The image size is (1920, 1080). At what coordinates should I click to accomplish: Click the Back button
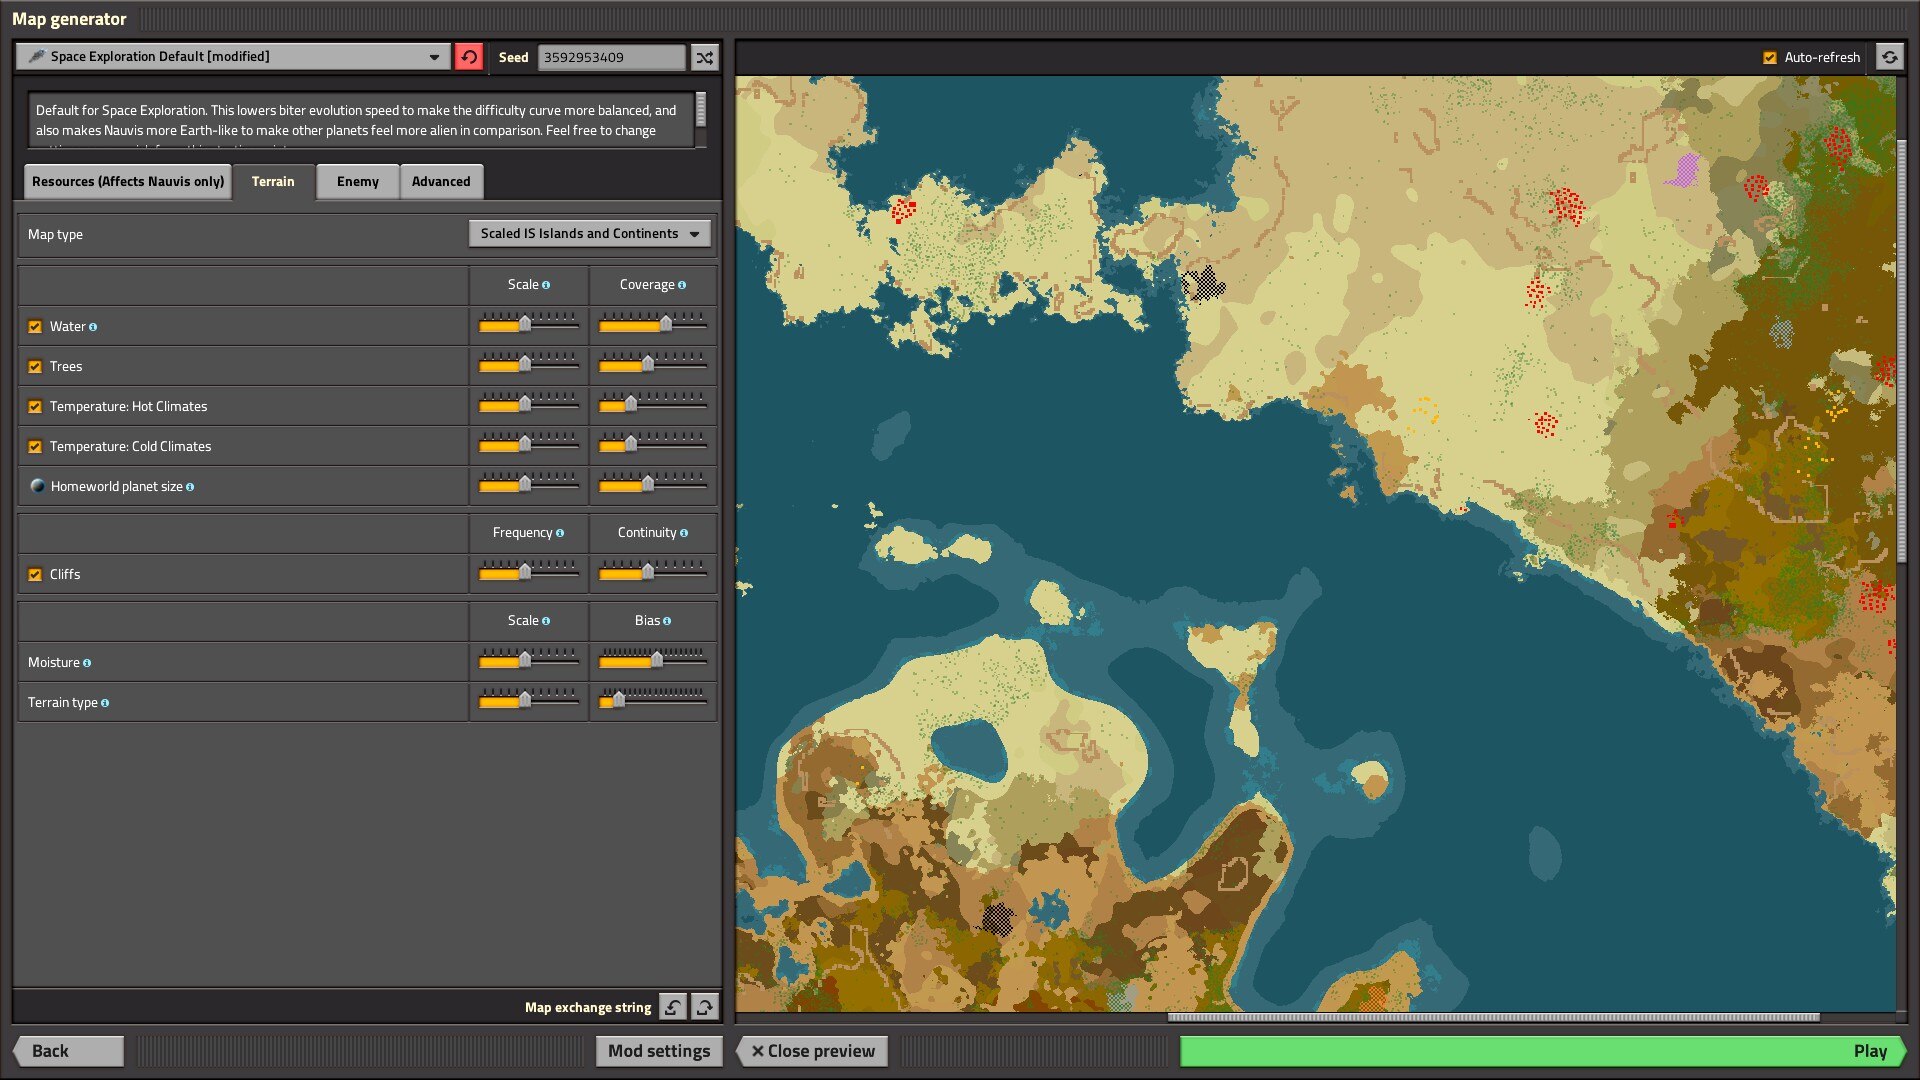tap(68, 1051)
